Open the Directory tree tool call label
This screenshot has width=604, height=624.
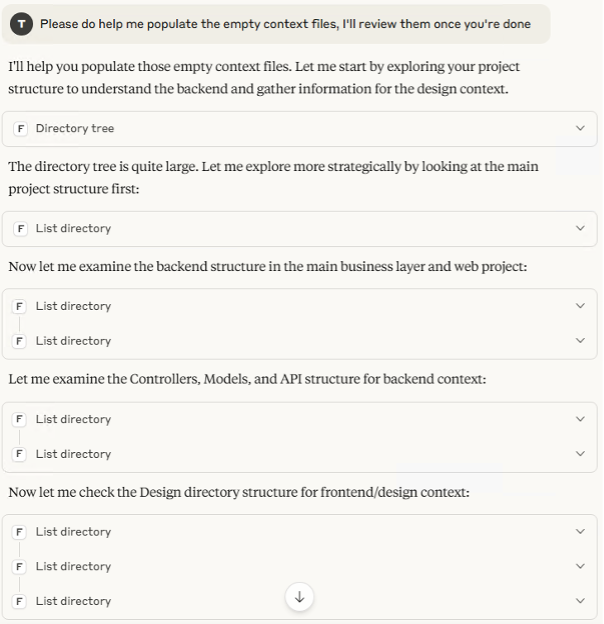pos(75,128)
